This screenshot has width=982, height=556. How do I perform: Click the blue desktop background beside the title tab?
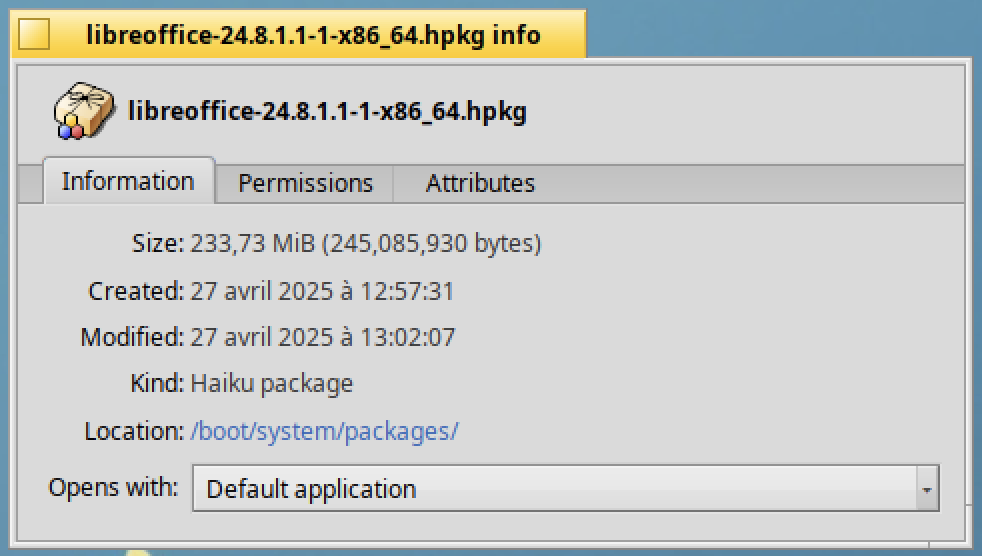point(783,28)
